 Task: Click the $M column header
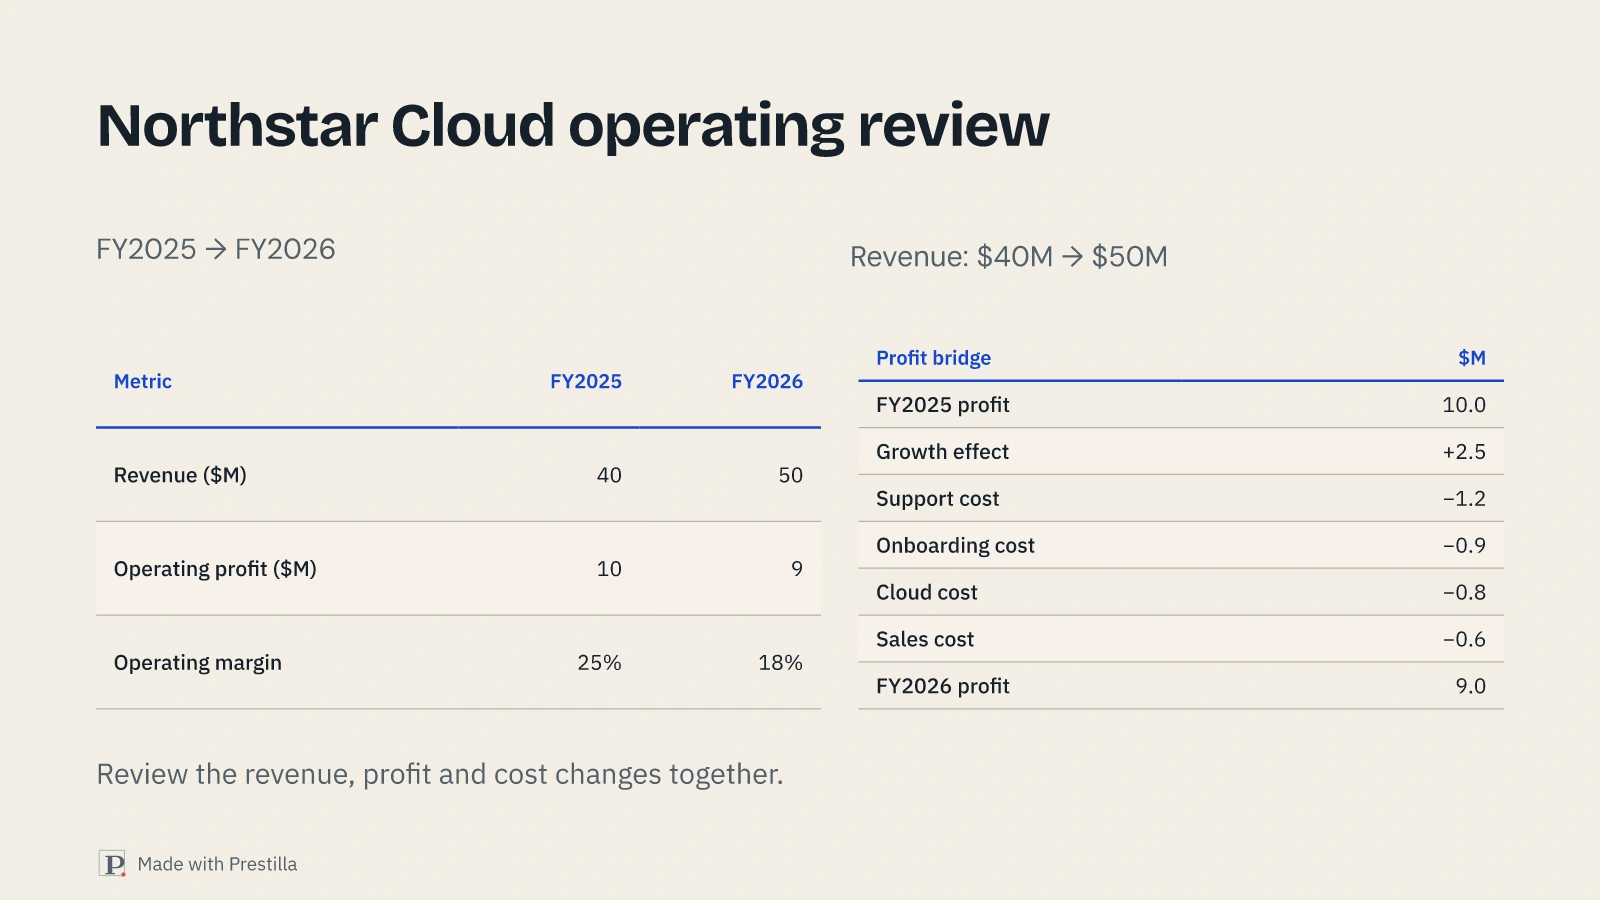click(x=1471, y=358)
